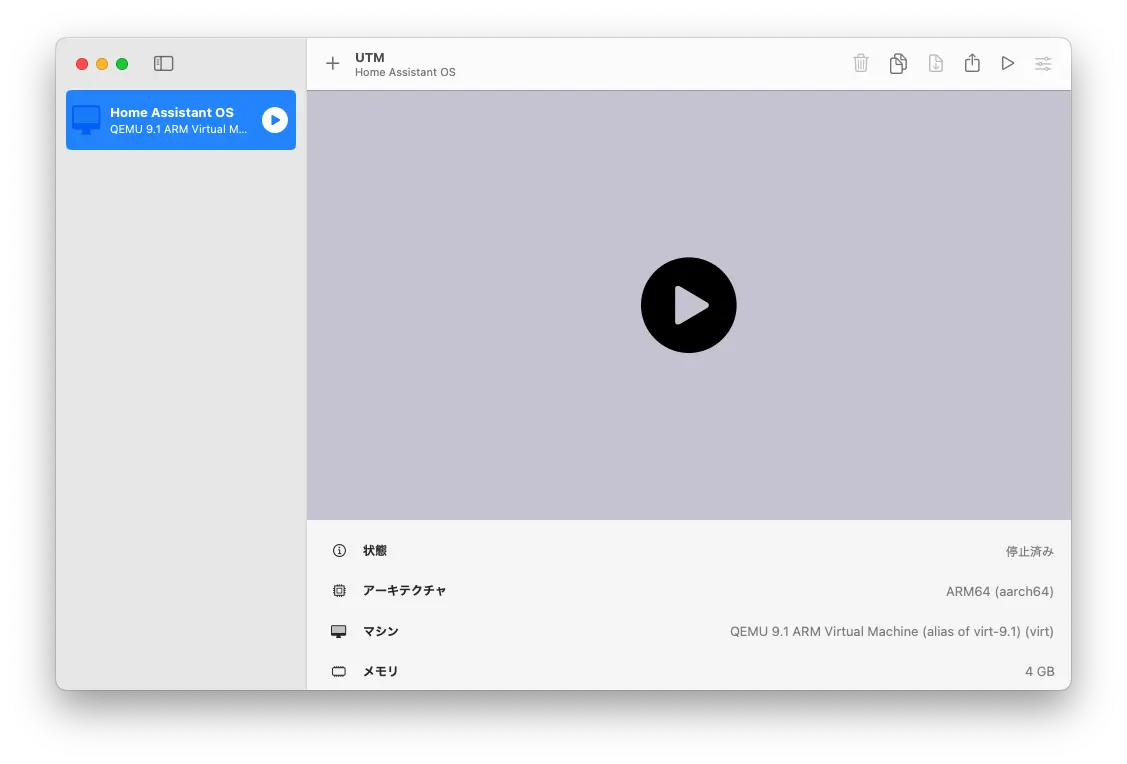
Task: Minimize the UTM window with yellow button
Action: pos(102,64)
